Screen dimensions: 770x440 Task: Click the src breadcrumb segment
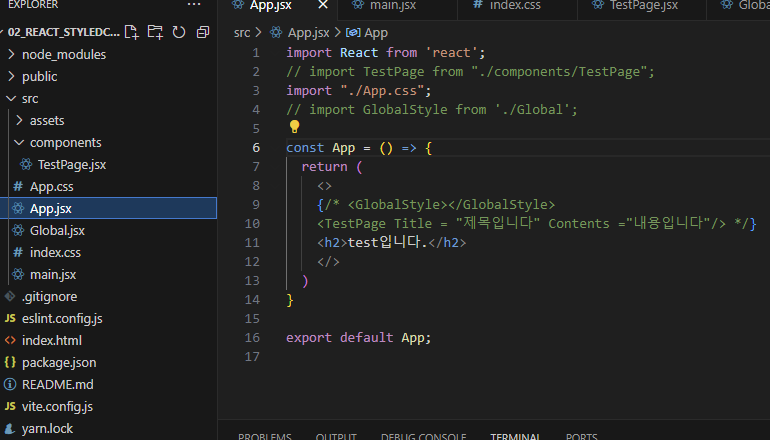(x=242, y=33)
